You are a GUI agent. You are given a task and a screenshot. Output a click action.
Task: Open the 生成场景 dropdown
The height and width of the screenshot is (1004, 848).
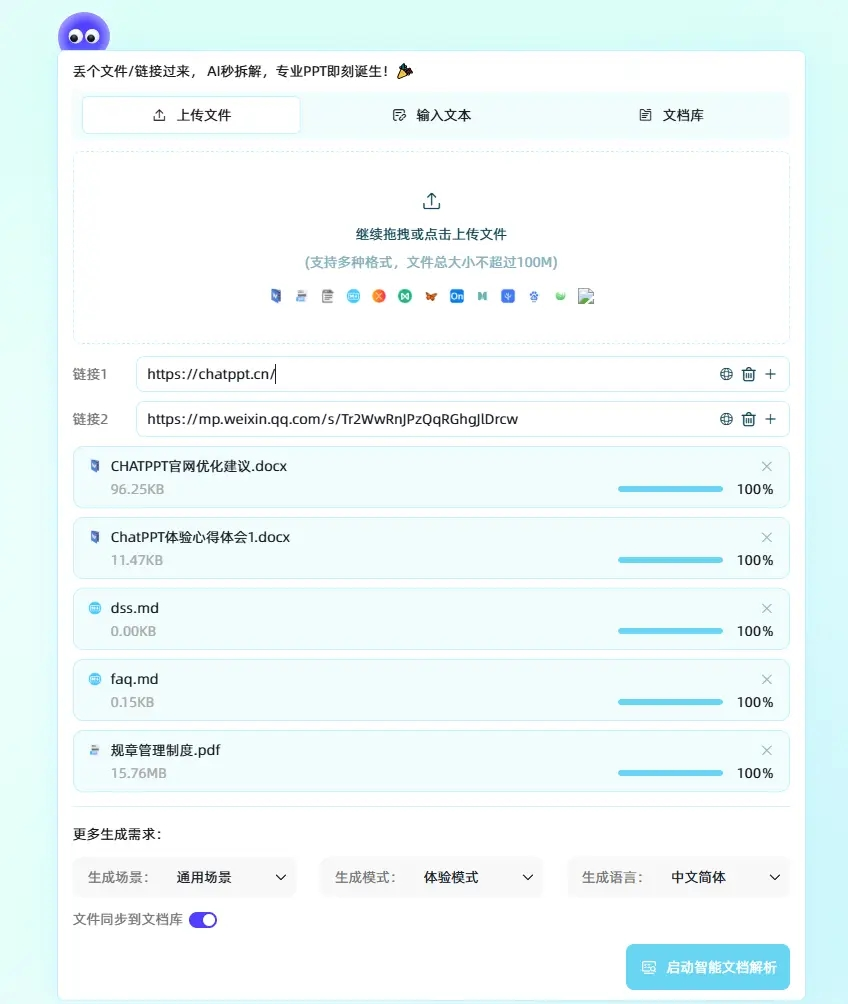click(x=184, y=877)
